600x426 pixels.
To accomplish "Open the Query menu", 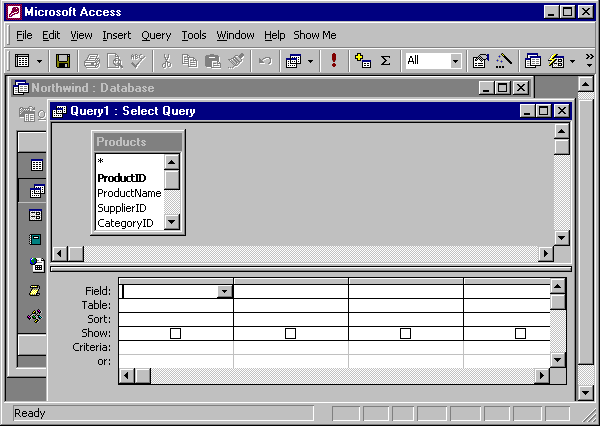I will click(156, 35).
